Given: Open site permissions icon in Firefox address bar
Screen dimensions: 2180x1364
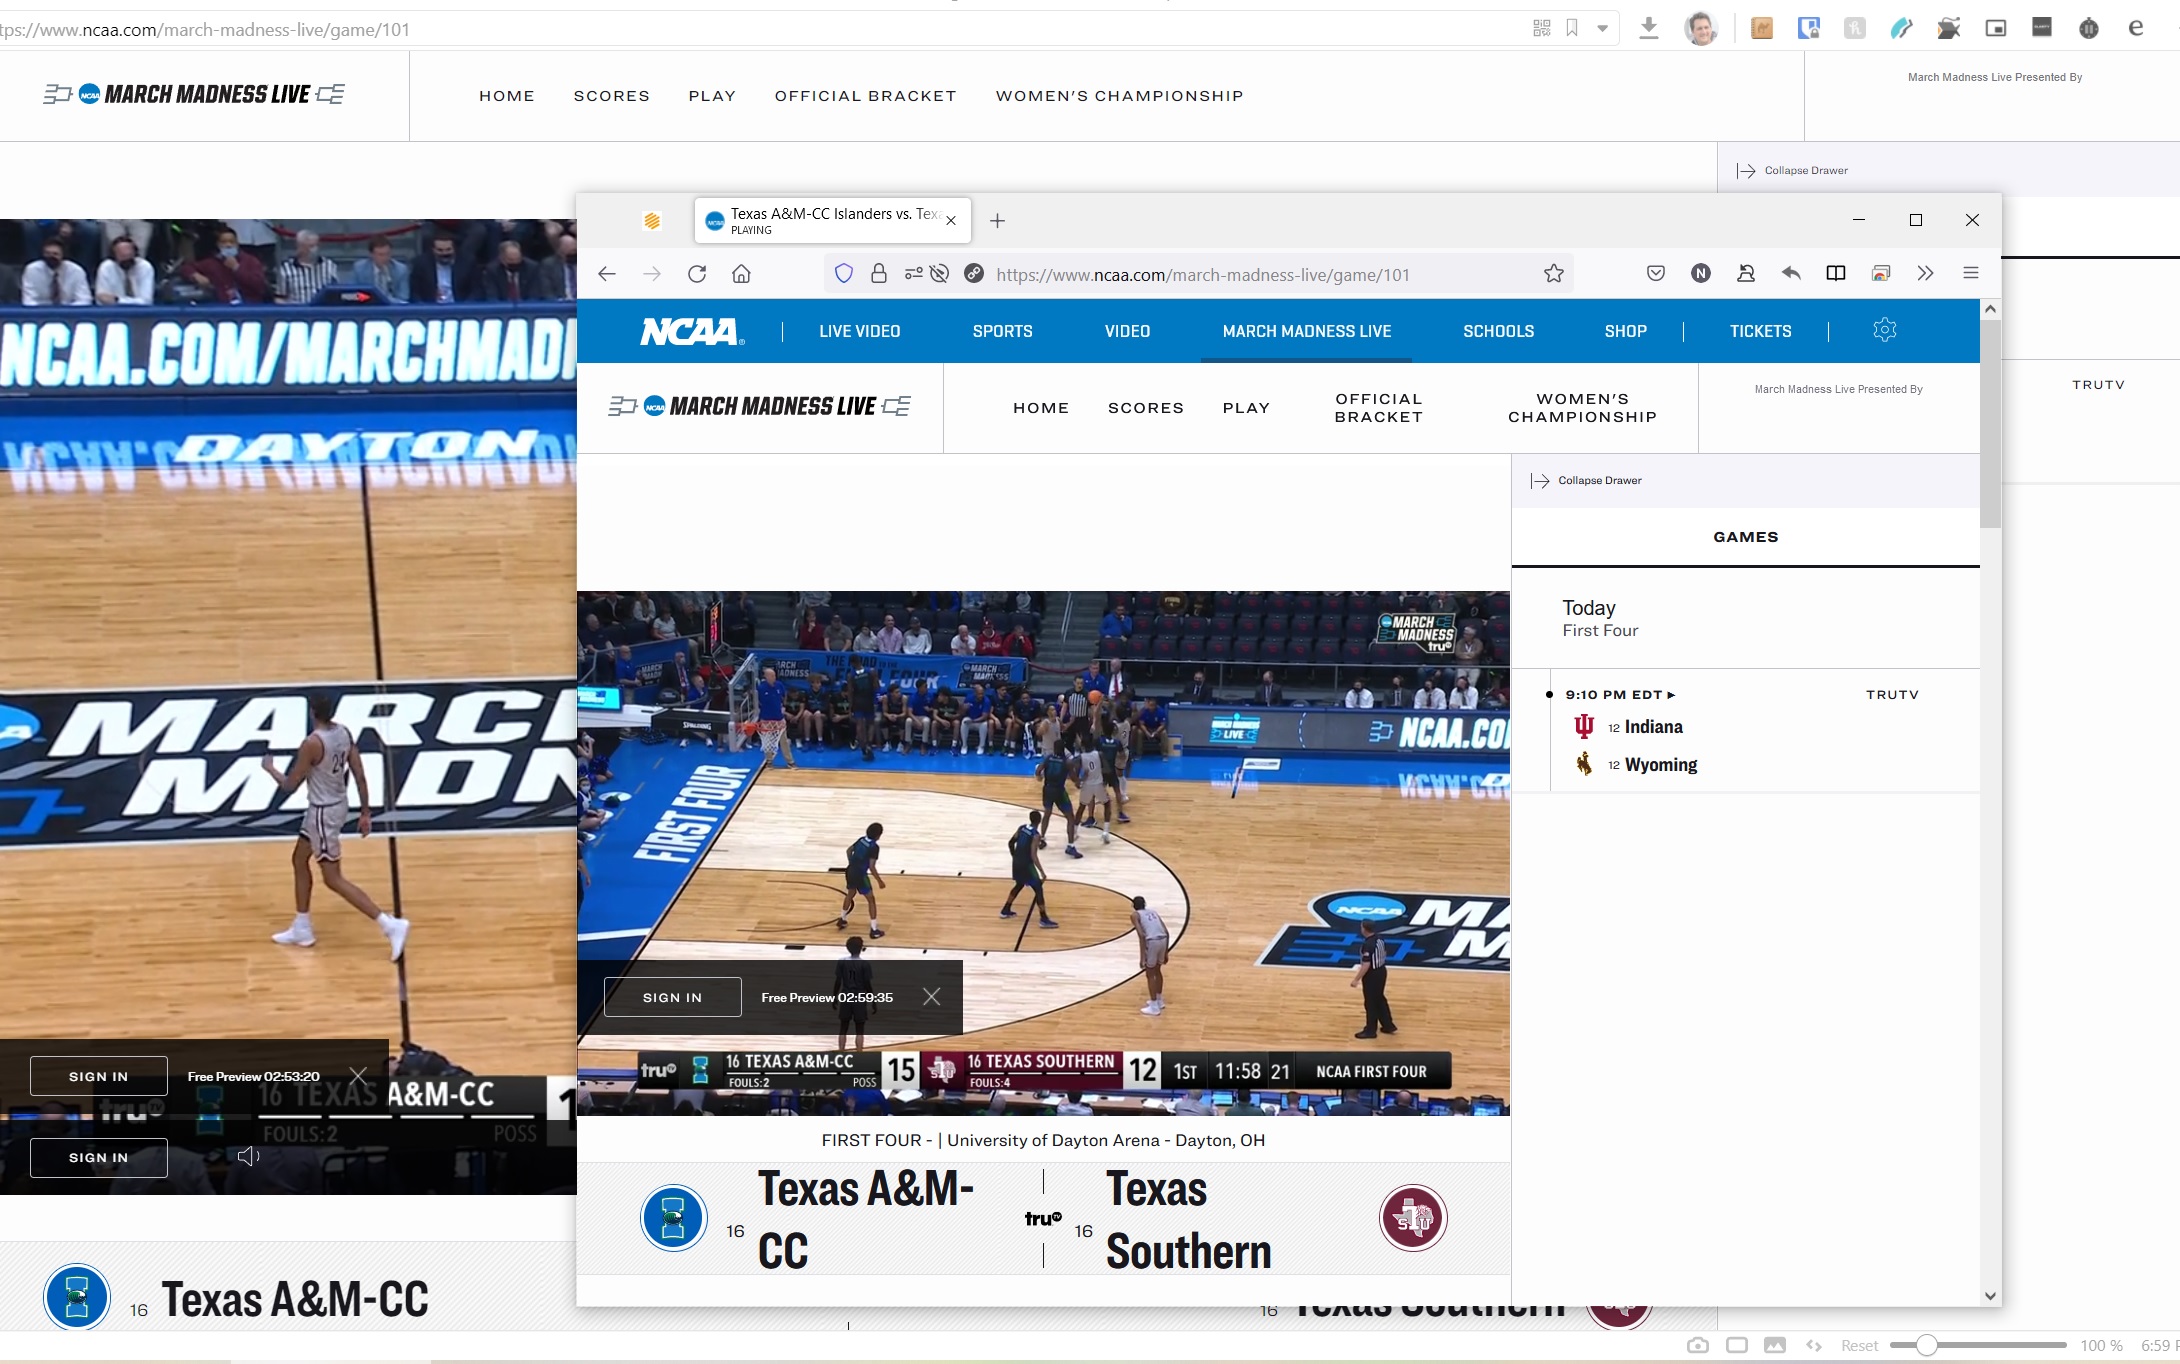Looking at the screenshot, I should click(913, 274).
